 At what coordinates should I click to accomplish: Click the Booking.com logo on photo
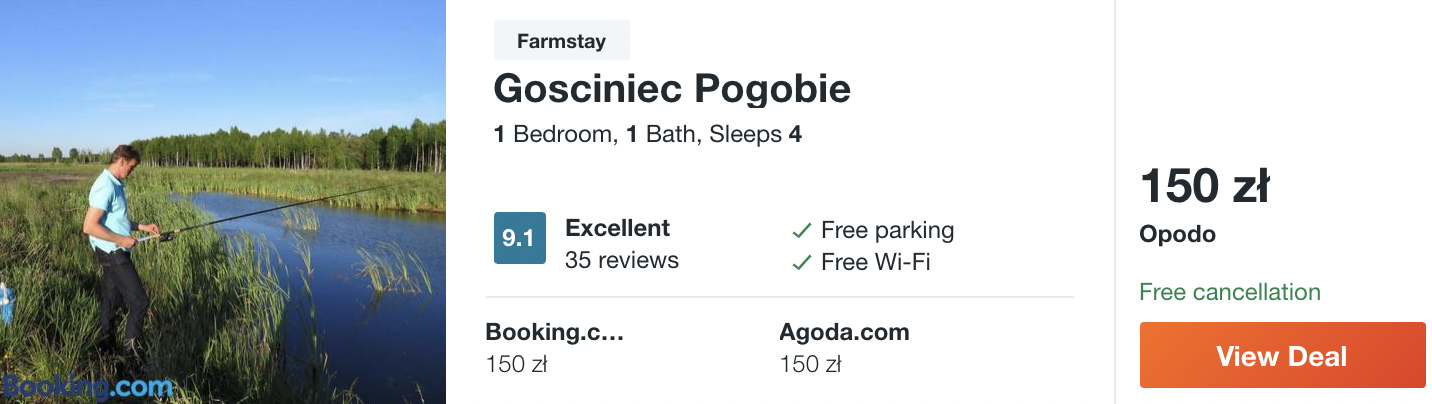coord(88,386)
